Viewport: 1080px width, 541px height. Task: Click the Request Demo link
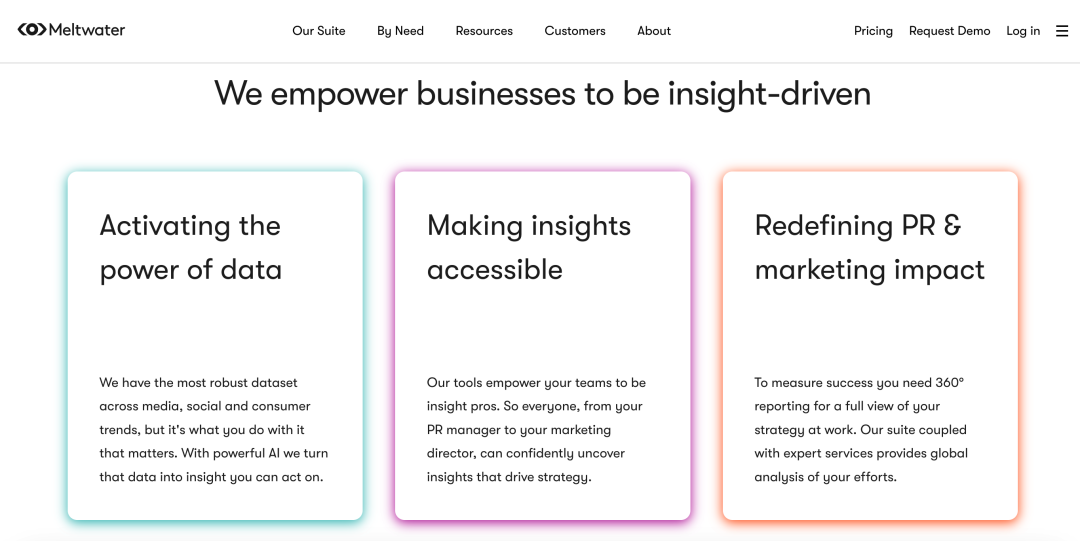(x=949, y=31)
